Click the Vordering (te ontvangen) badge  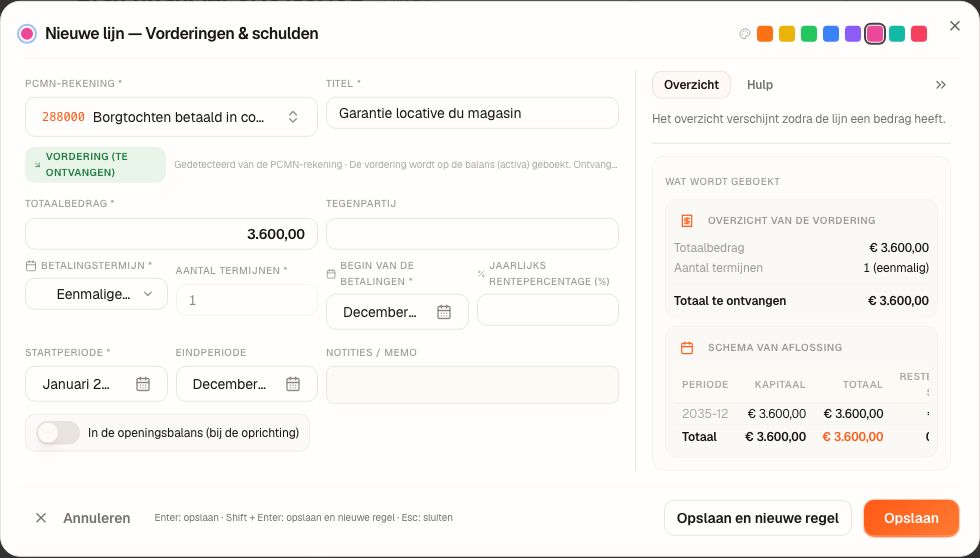[x=96, y=165]
